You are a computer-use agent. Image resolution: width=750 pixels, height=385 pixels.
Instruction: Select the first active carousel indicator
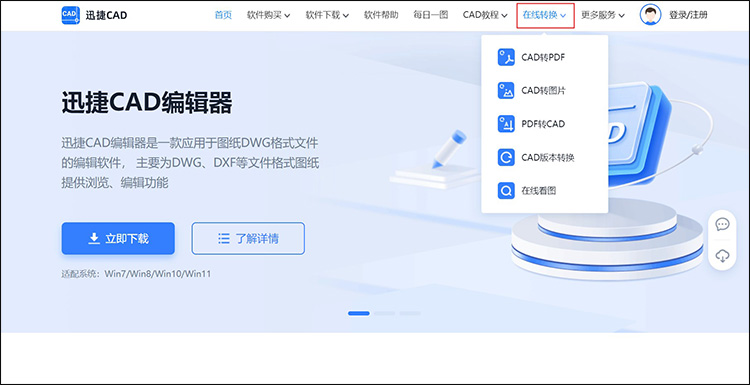click(x=359, y=313)
